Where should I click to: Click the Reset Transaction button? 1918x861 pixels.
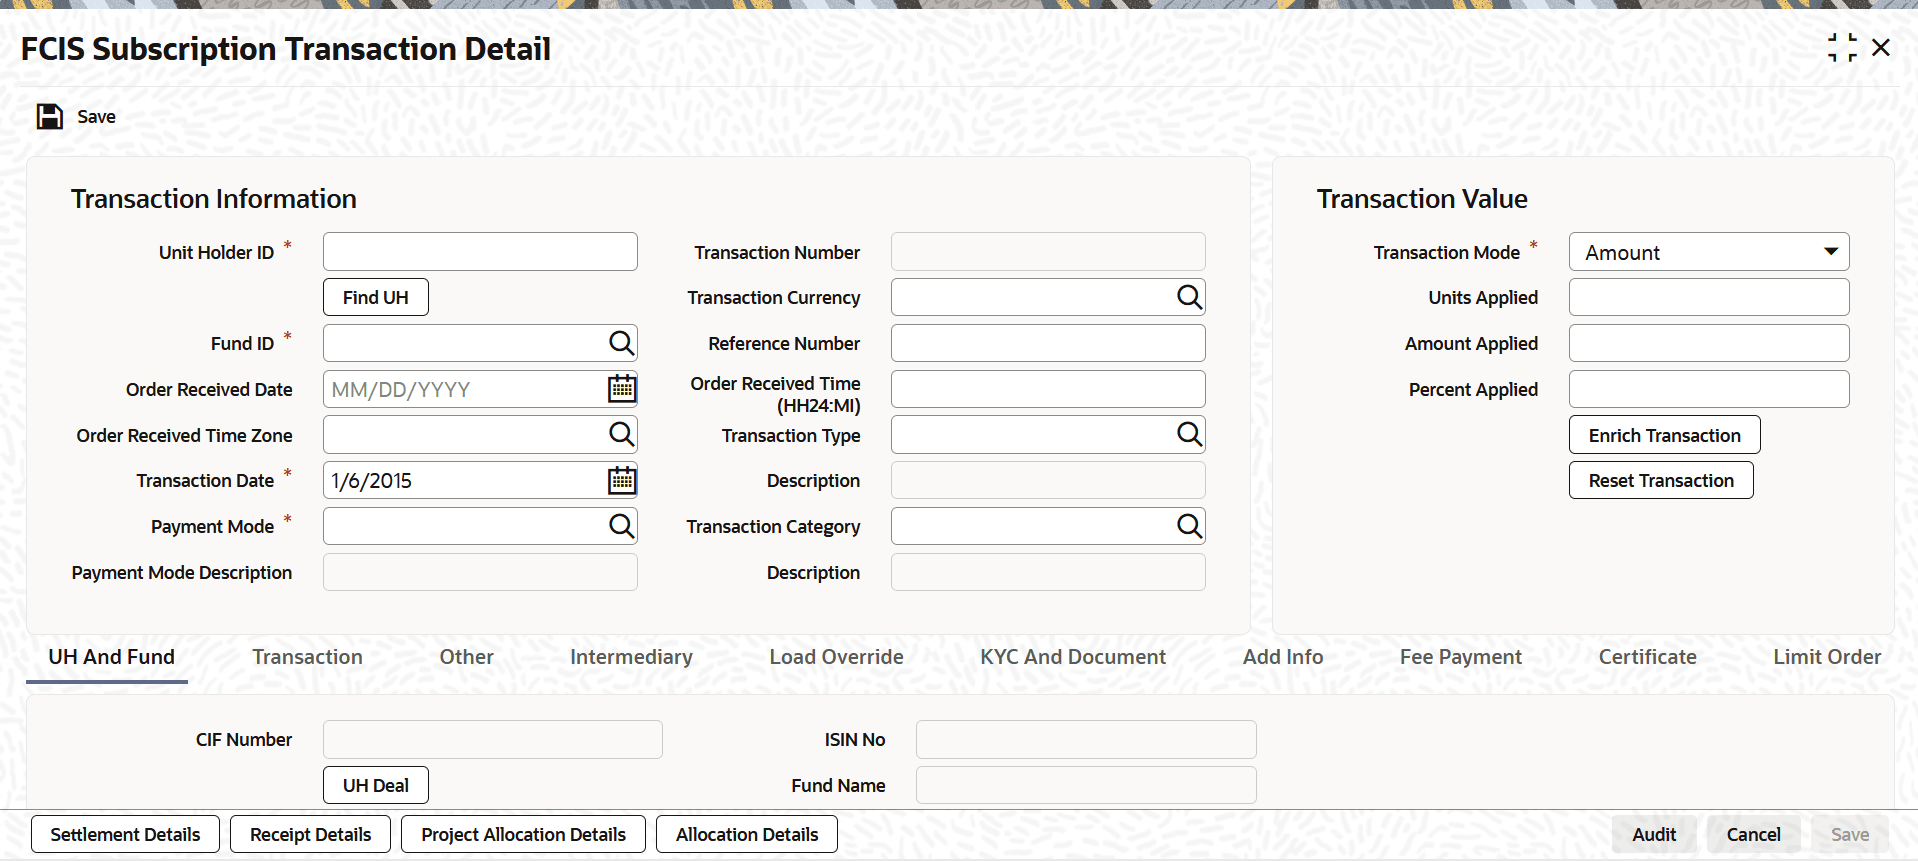[x=1661, y=480]
